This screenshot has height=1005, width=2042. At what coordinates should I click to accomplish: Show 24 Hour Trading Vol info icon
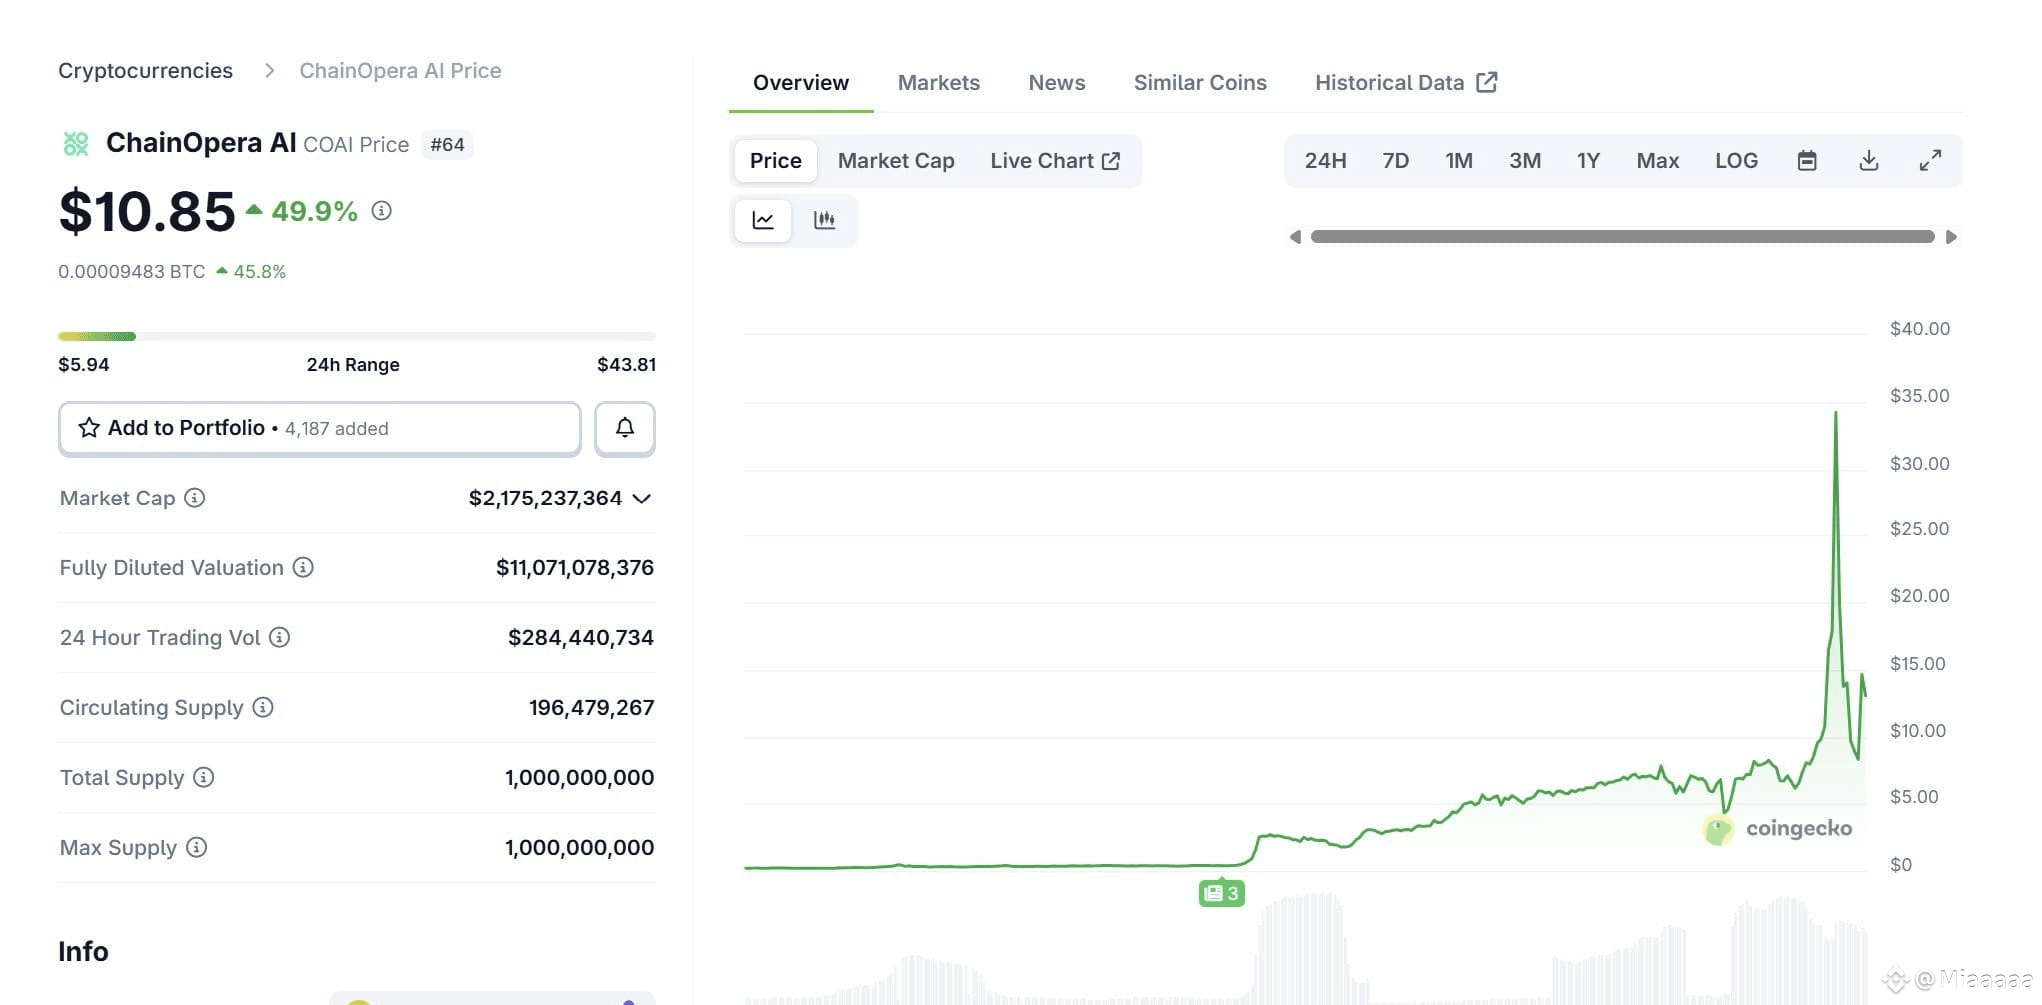click(x=280, y=637)
